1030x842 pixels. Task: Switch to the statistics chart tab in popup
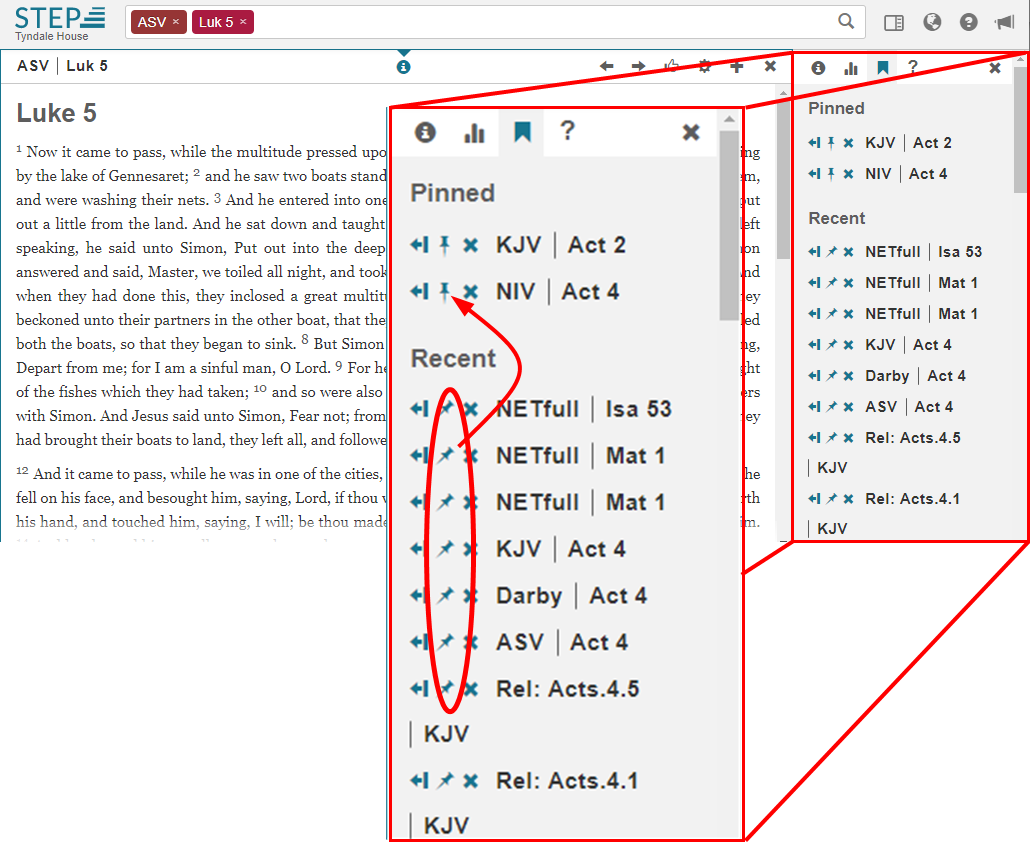point(473,133)
